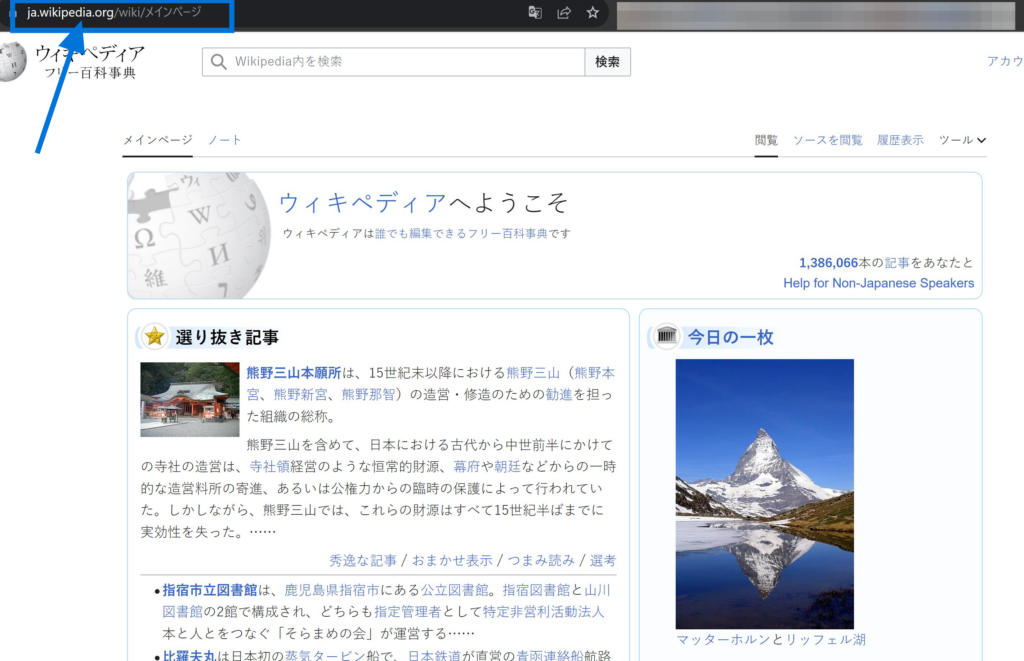The height and width of the screenshot is (661, 1024).
Task: Open the 熊野三山本願所 article link
Action: [x=292, y=372]
